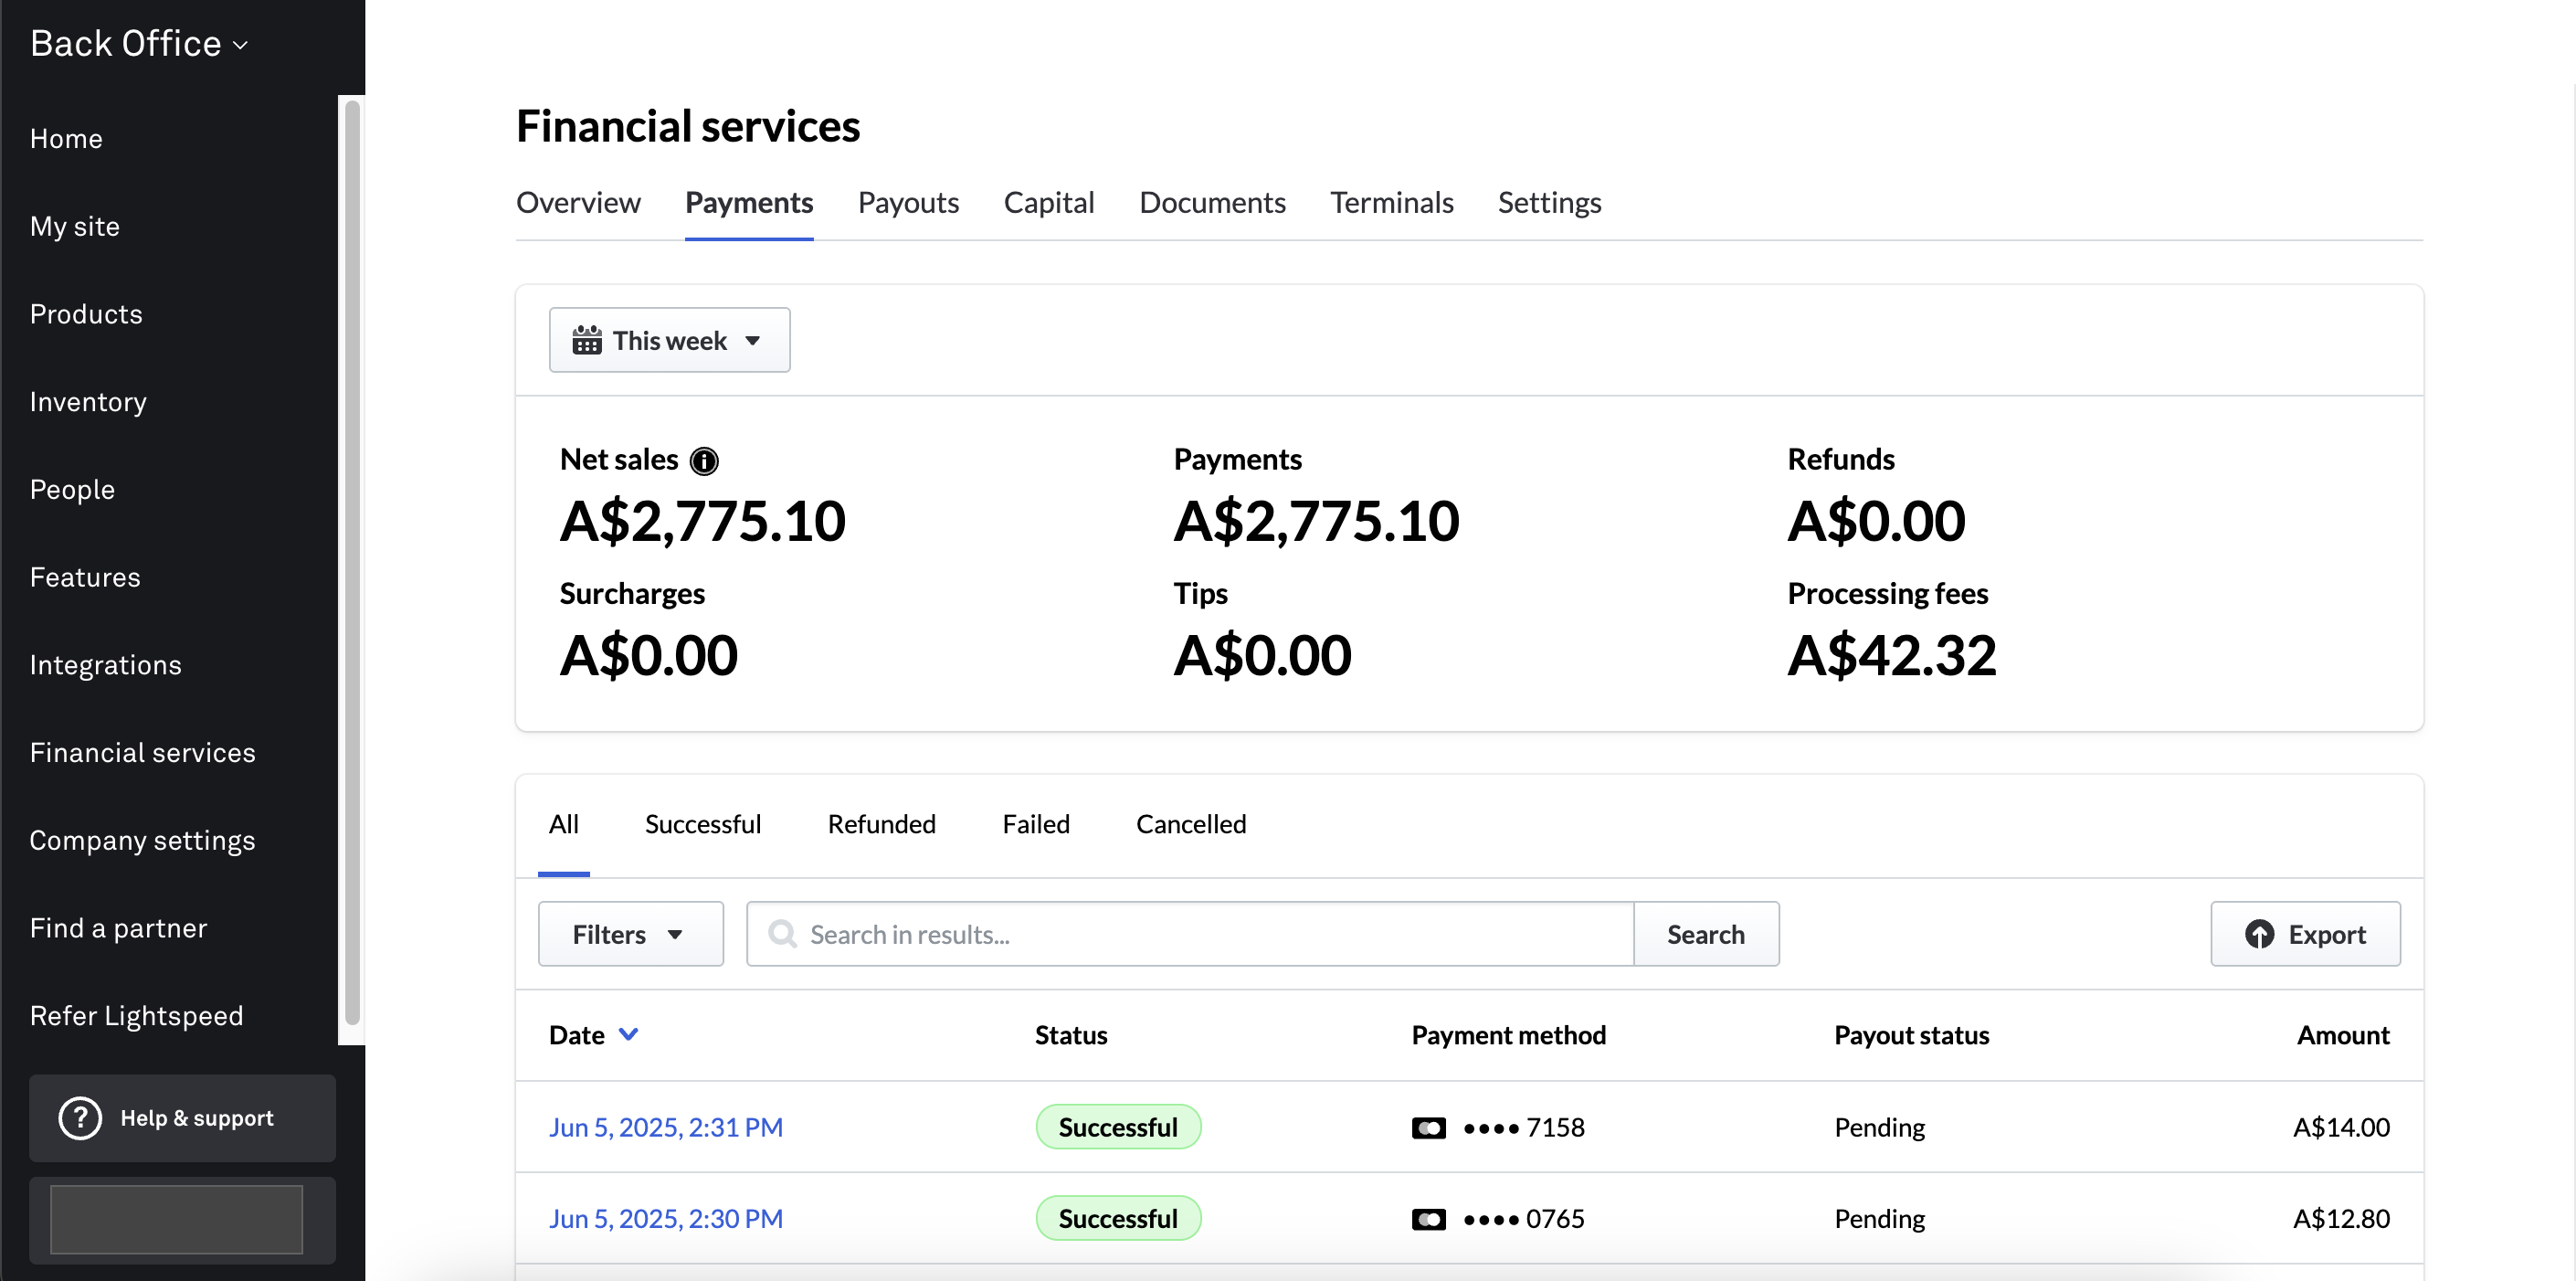This screenshot has width=2576, height=1281.
Task: Click the Export button
Action: (x=2305, y=934)
